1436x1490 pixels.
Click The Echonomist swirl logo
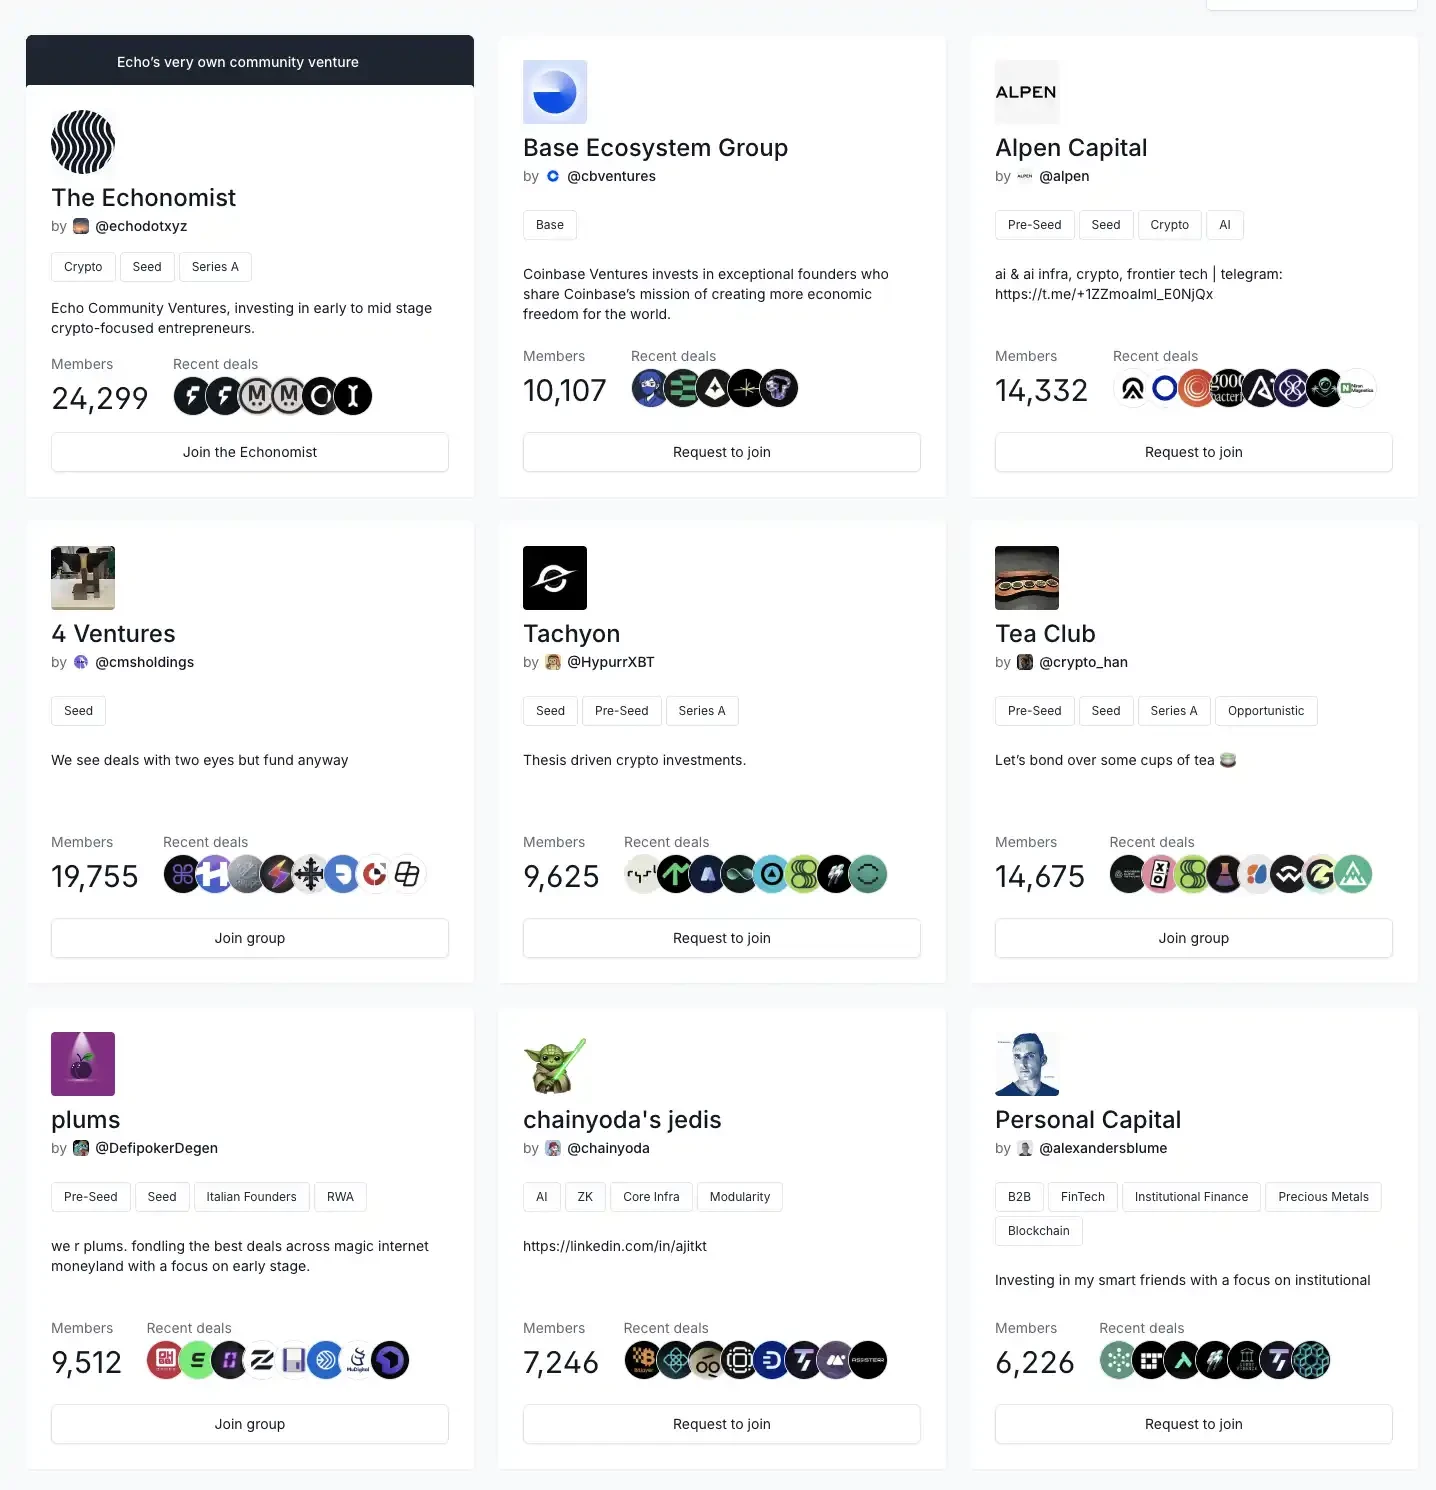83,141
